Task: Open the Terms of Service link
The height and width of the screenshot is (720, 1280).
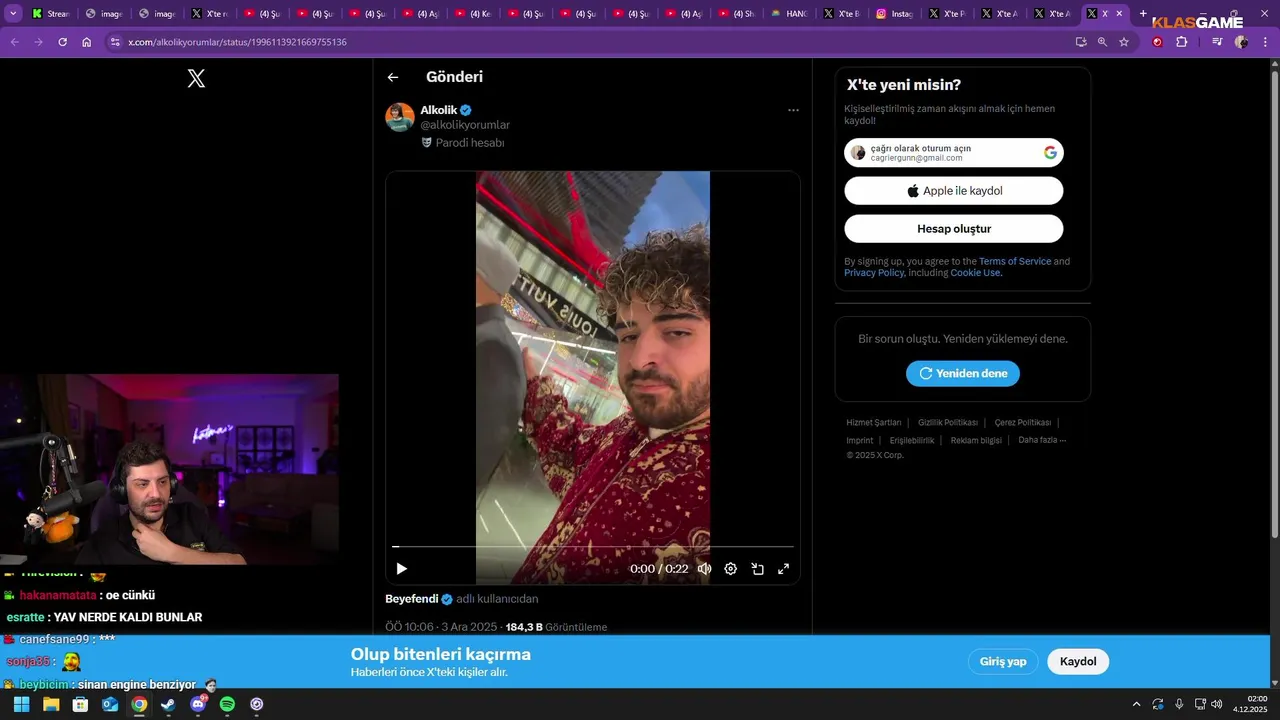Action: point(1015,261)
